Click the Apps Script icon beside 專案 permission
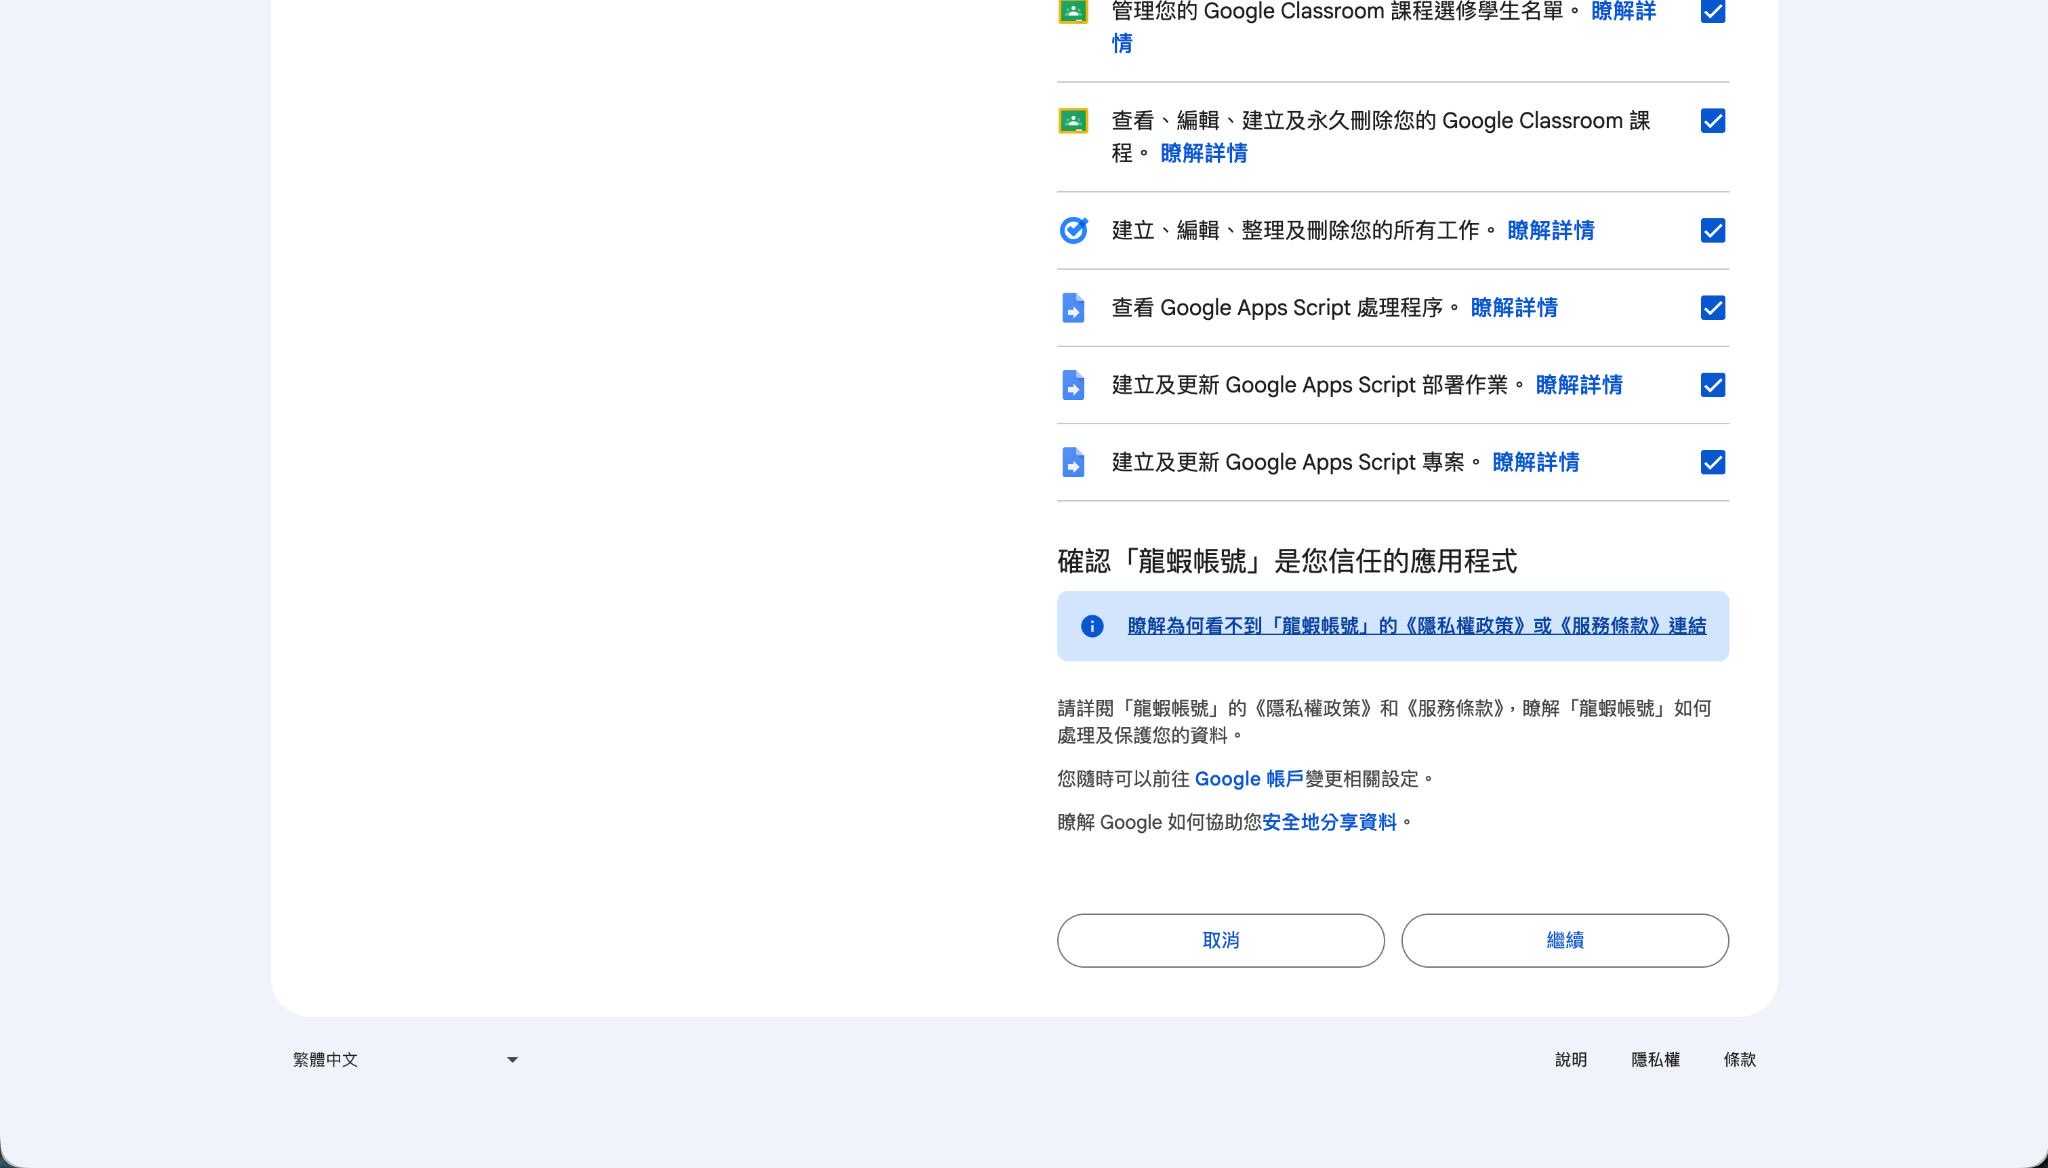This screenshot has height=1168, width=2048. point(1073,462)
